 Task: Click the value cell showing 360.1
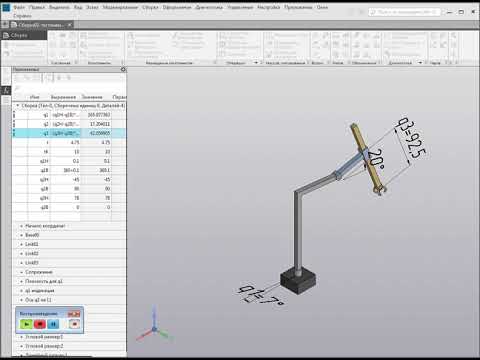[96, 170]
